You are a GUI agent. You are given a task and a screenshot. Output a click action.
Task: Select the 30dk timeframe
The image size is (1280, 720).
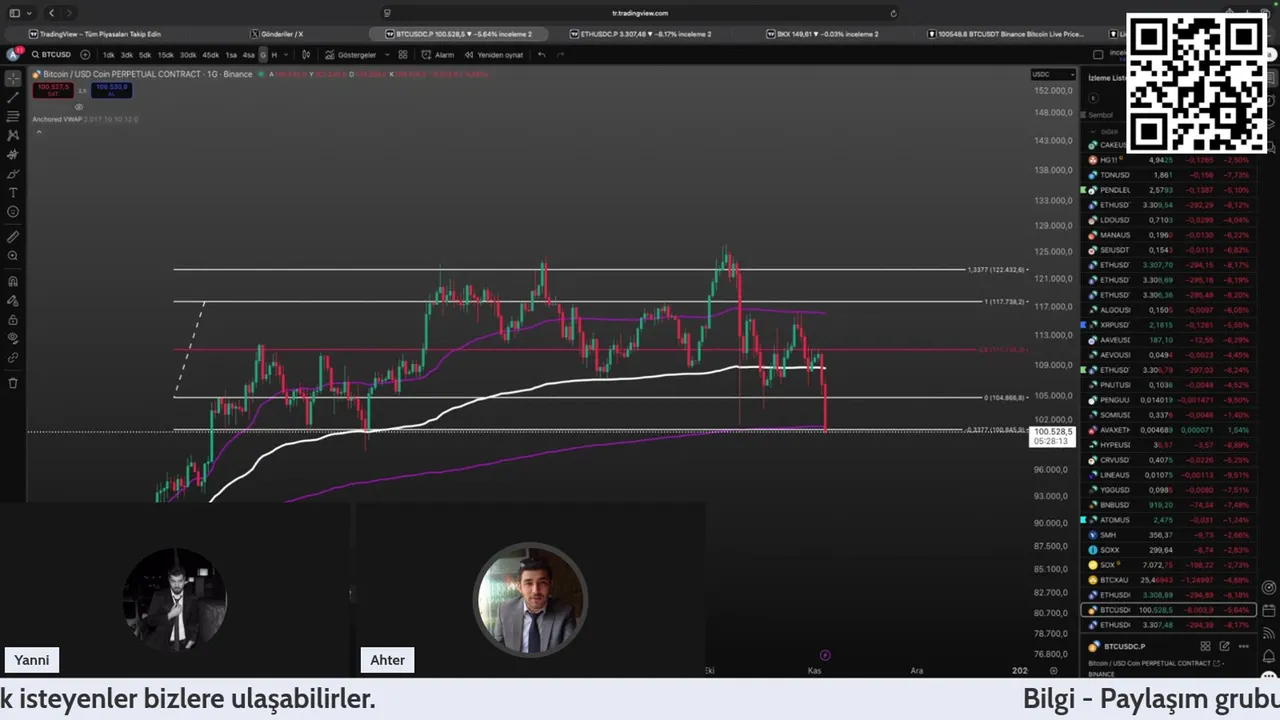tap(187, 54)
